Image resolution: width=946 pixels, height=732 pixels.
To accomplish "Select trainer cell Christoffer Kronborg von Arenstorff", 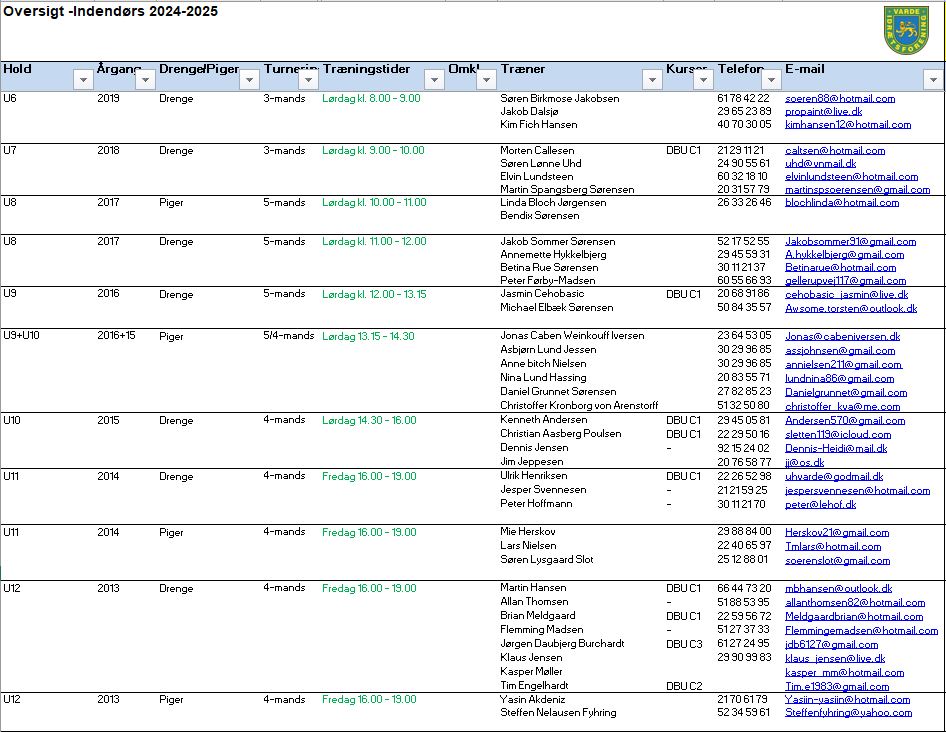I will 579,406.
